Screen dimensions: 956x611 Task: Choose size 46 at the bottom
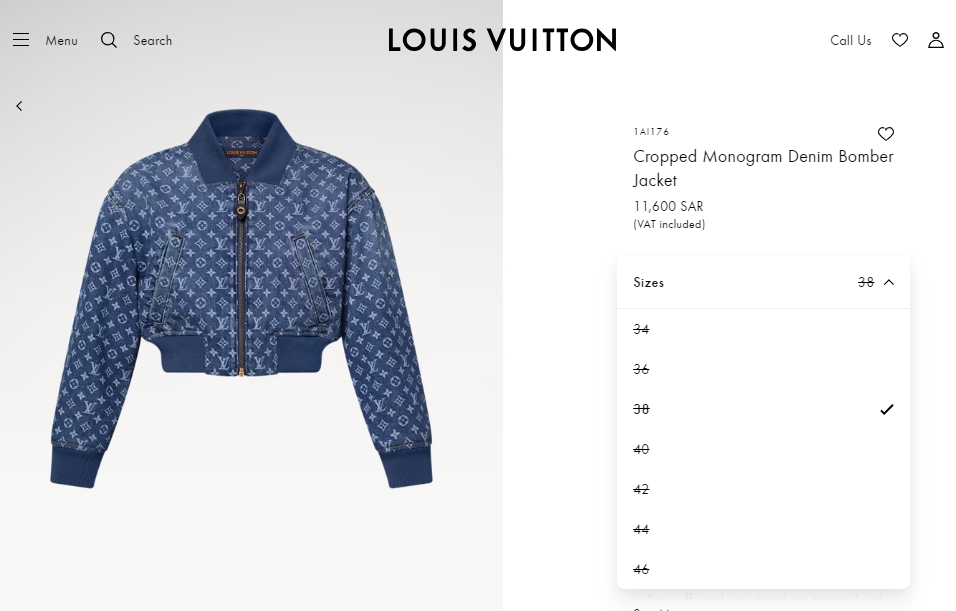coord(763,570)
